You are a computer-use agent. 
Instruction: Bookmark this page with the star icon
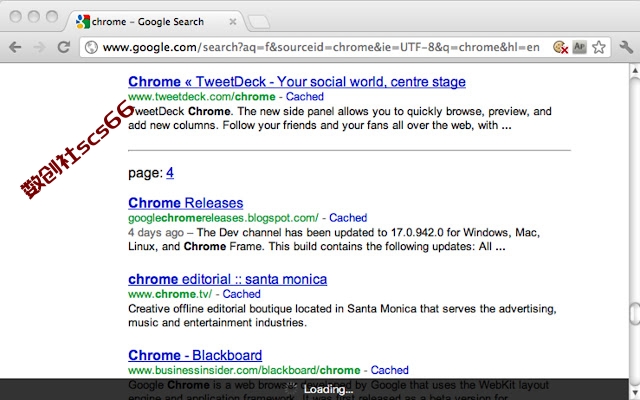(599, 47)
